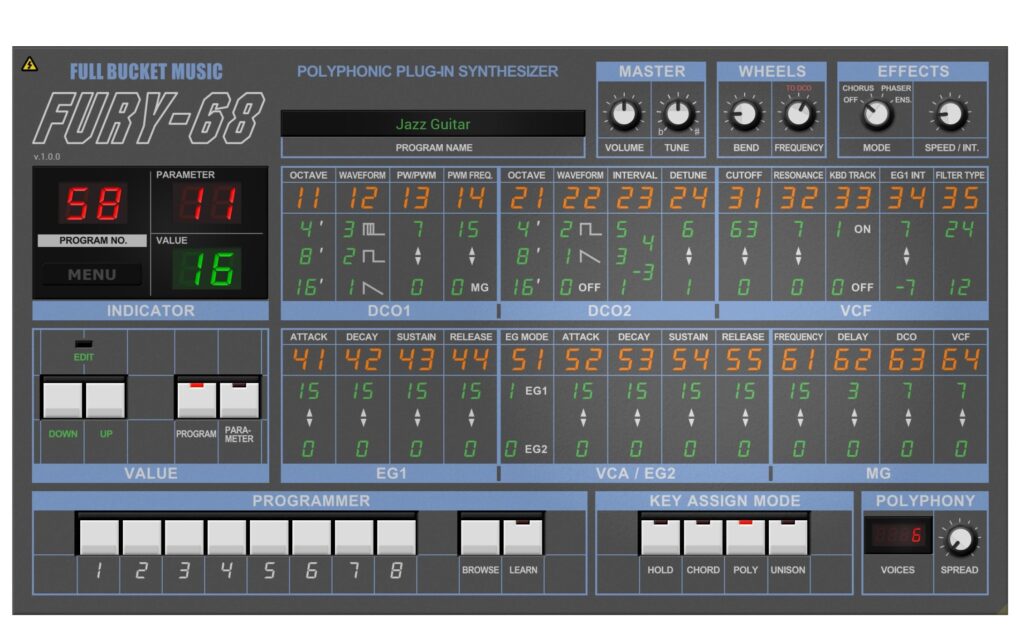Toggle the Hold key assign button

(660, 537)
